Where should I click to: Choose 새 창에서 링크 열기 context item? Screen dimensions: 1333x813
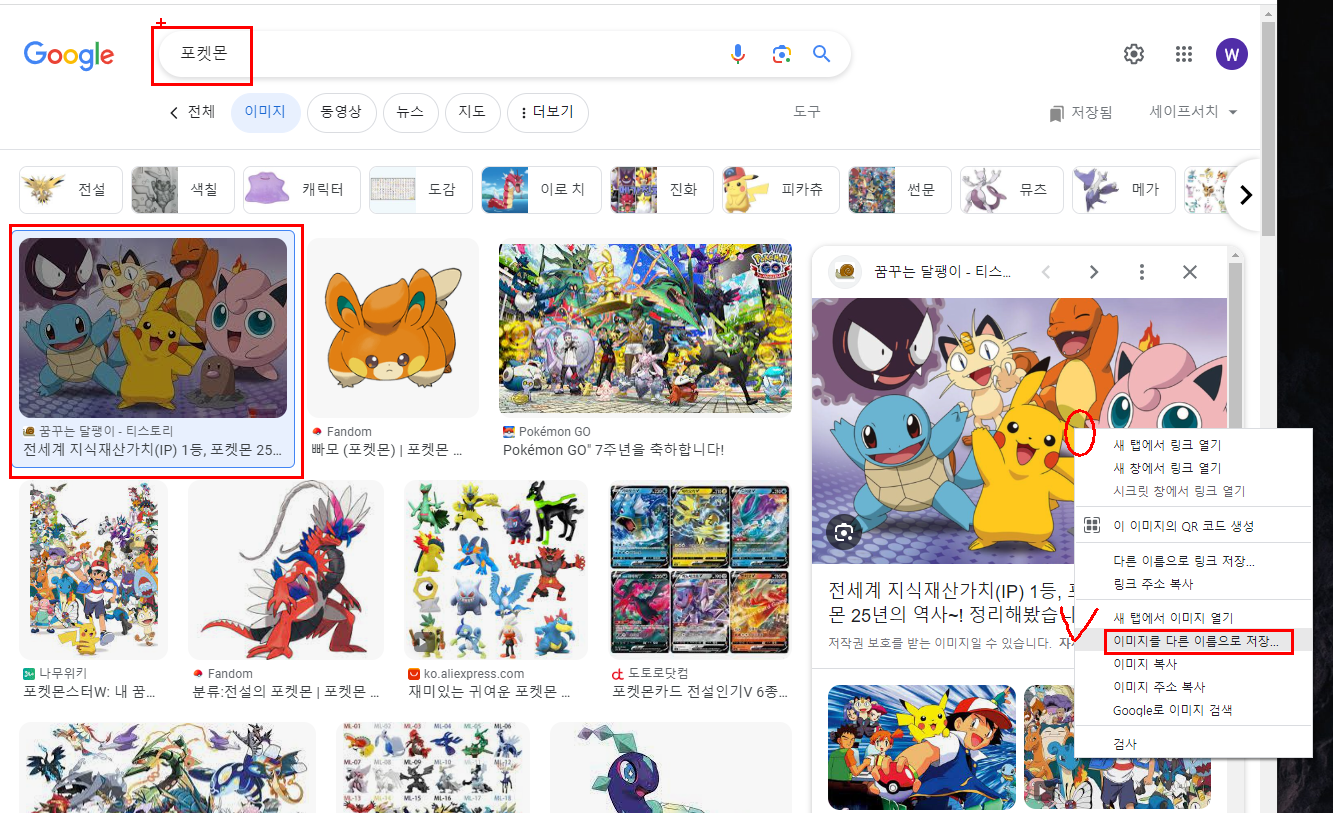(1193, 468)
